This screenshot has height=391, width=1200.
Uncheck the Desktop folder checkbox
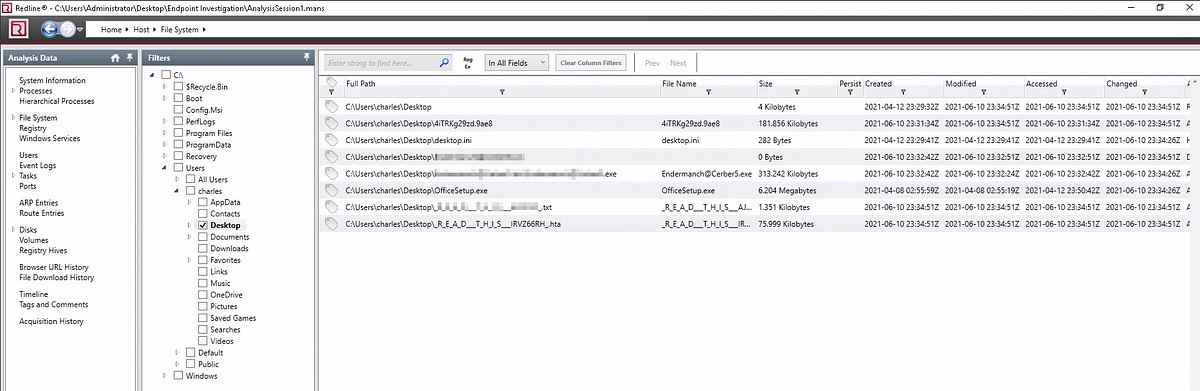coord(202,226)
